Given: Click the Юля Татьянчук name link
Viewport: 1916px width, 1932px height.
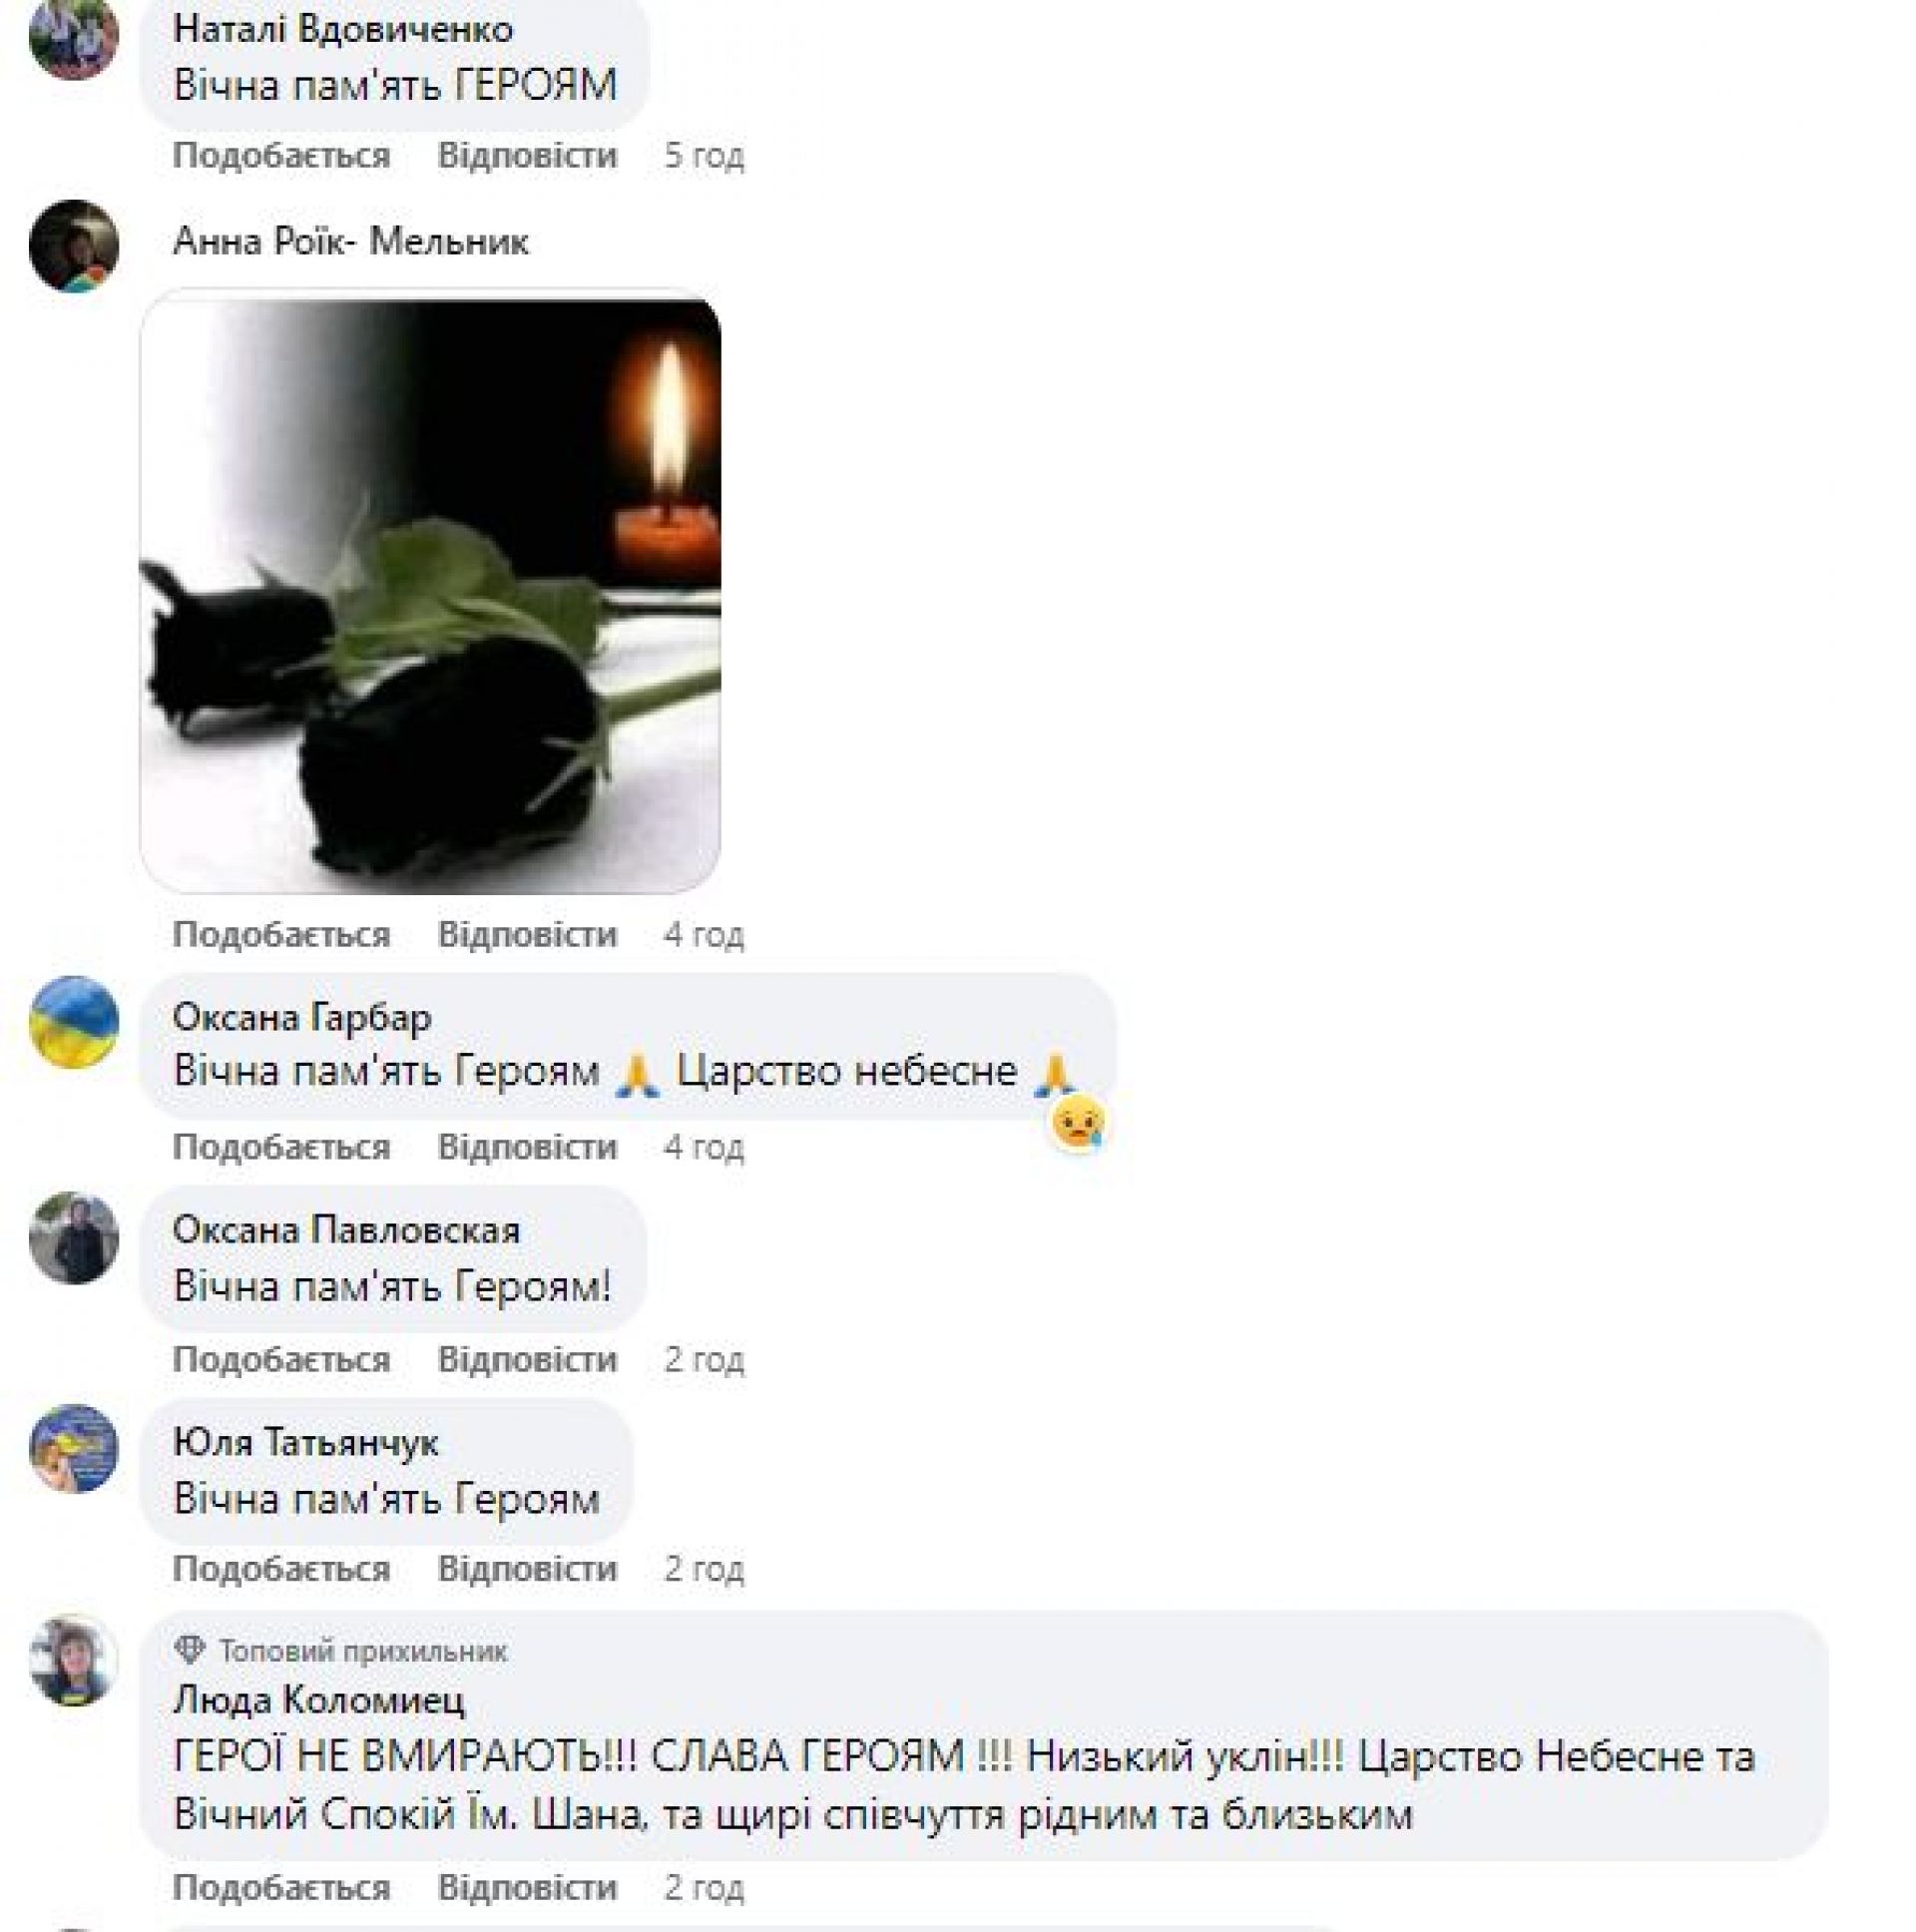Looking at the screenshot, I should [306, 1442].
